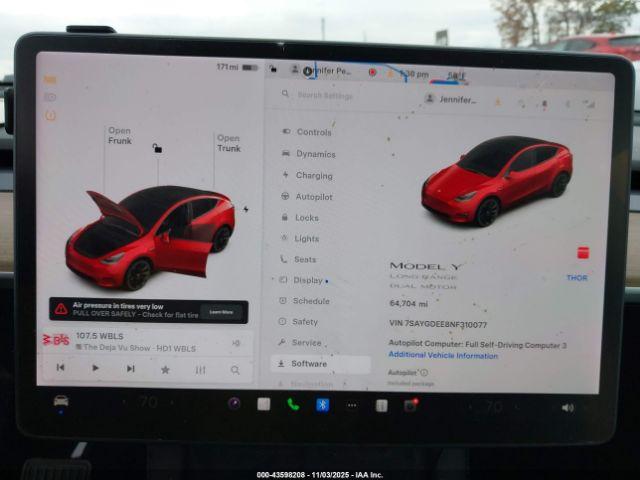Tap the Open Trunk label
Screen dimensions: 640x480
(229, 143)
